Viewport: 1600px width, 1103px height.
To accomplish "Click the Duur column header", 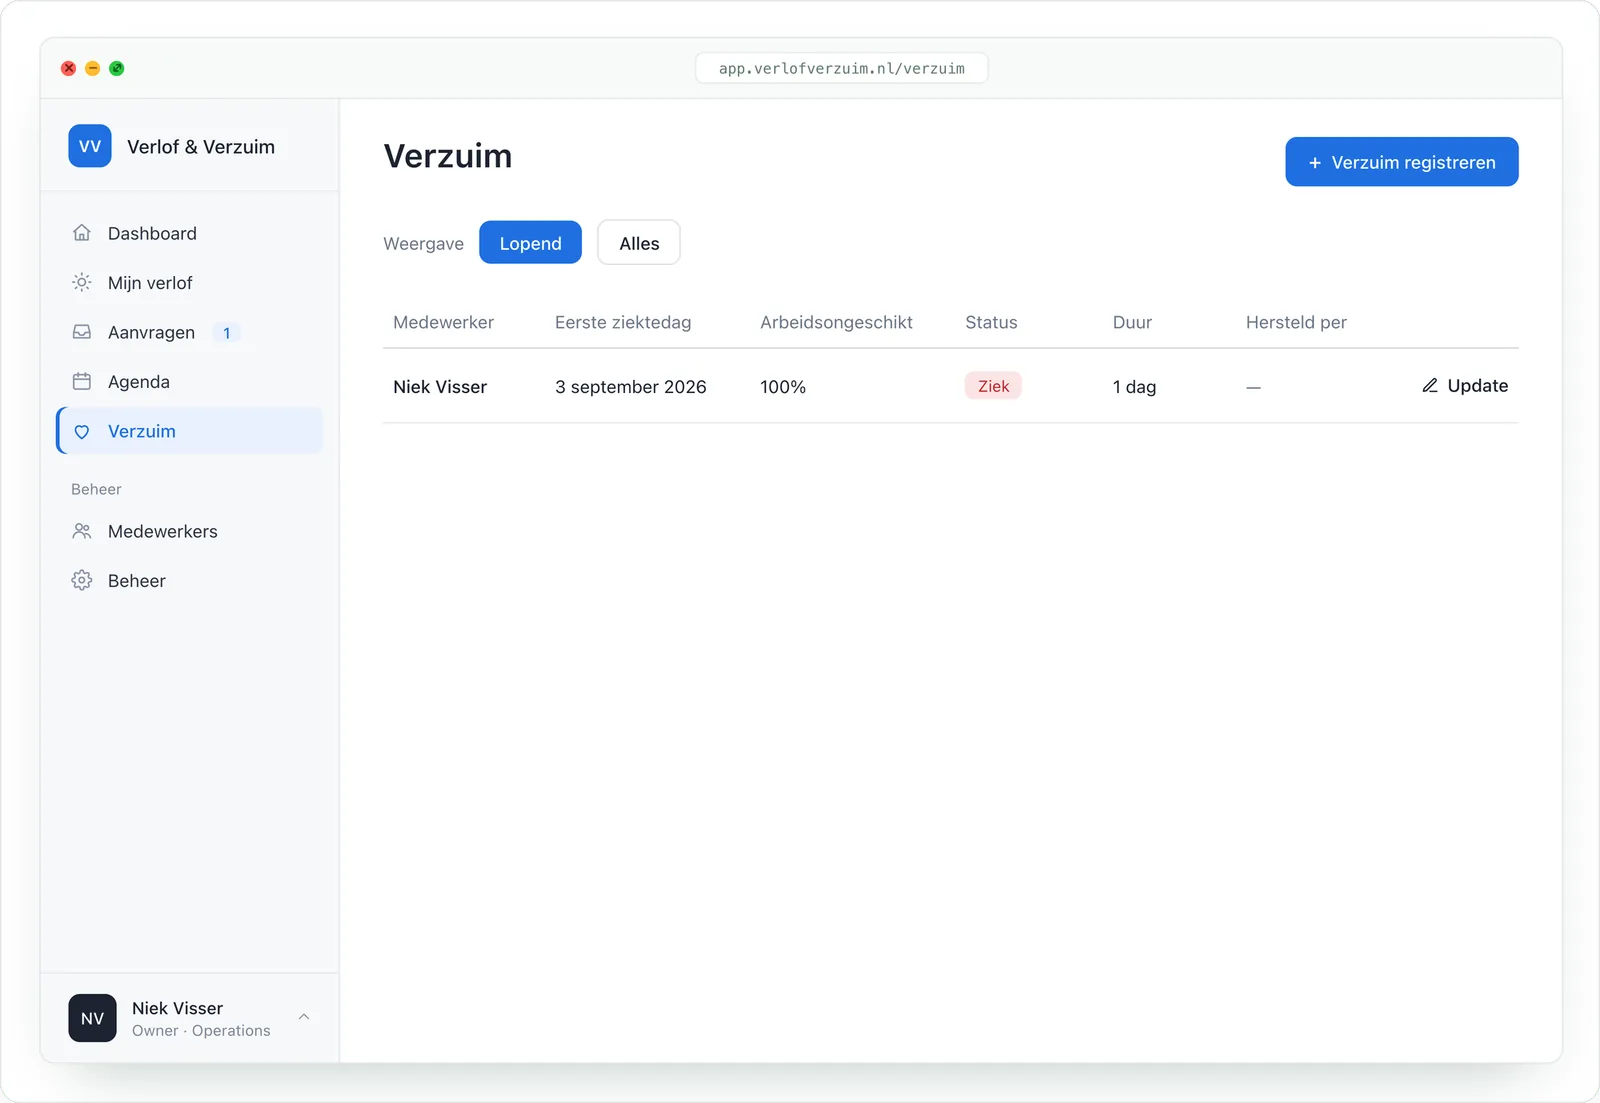I will (x=1132, y=322).
